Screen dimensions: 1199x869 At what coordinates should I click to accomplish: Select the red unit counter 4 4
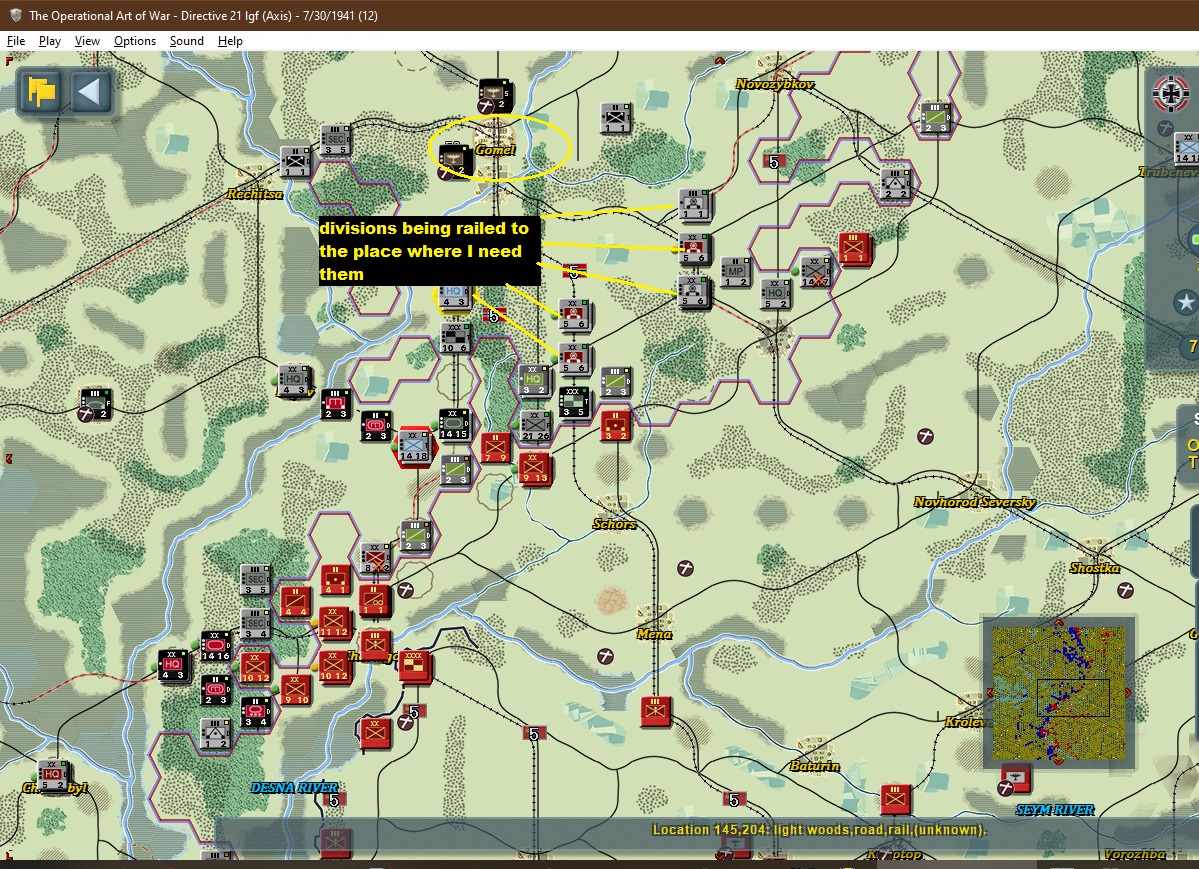pos(295,601)
